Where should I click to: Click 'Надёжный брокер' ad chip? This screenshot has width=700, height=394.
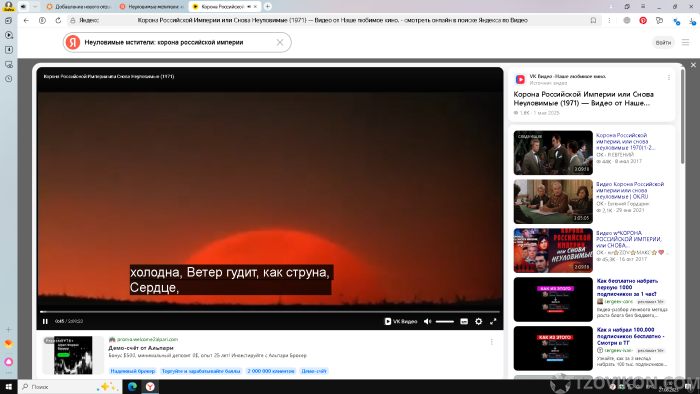133,371
